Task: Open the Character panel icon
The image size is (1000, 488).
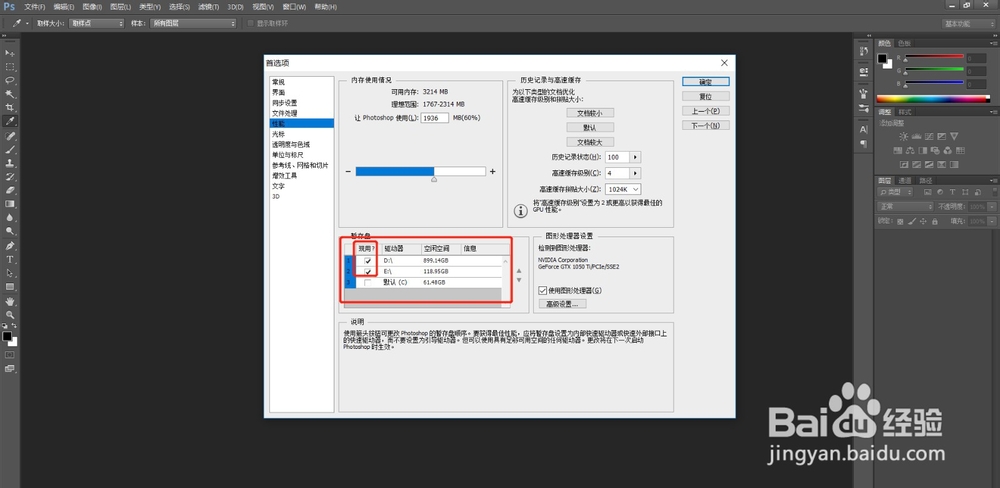Action: (864, 129)
